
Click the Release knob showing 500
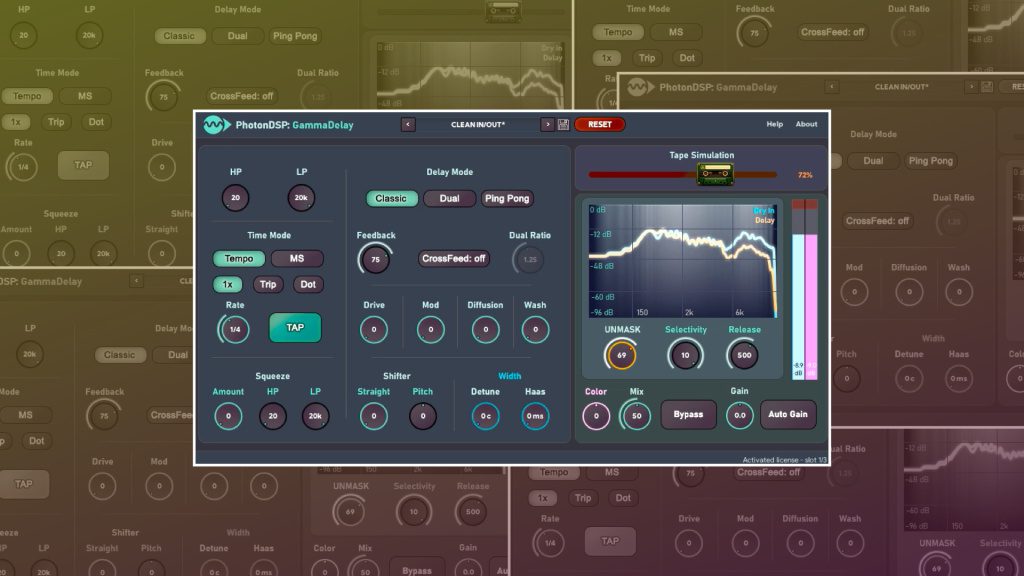744,355
